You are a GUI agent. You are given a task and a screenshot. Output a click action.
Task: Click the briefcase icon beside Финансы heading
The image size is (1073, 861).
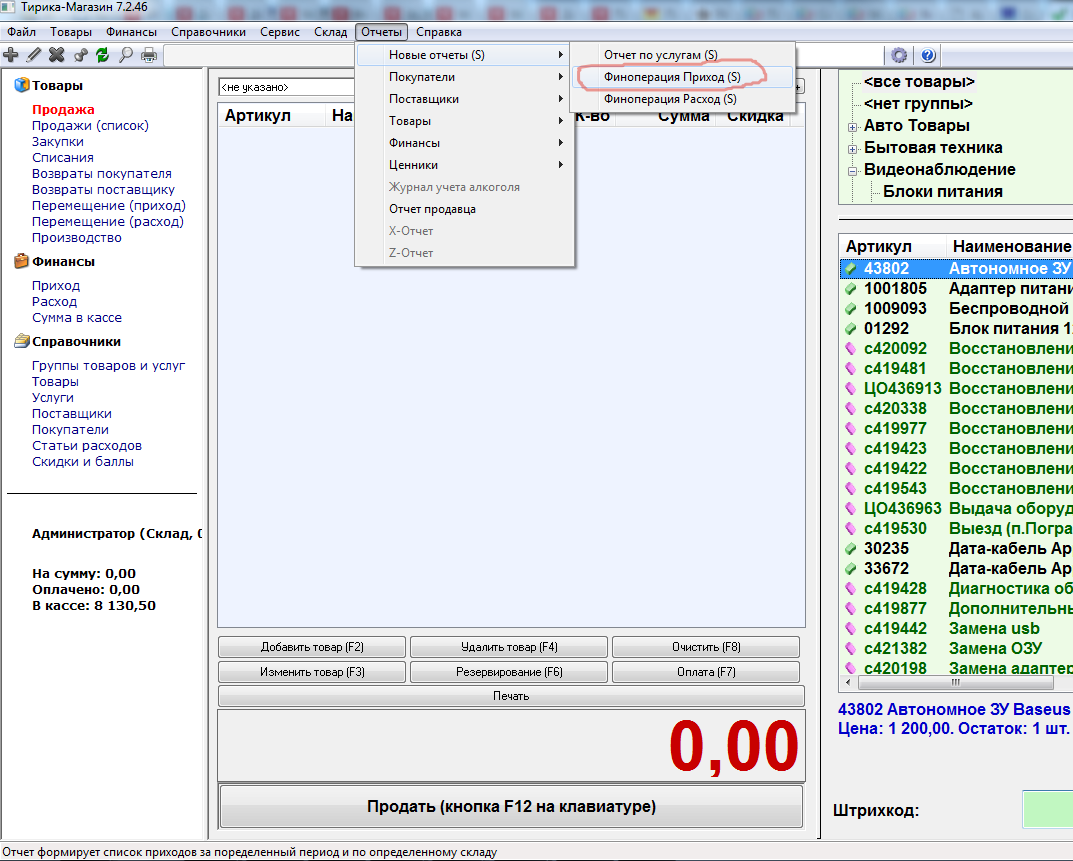(22, 261)
